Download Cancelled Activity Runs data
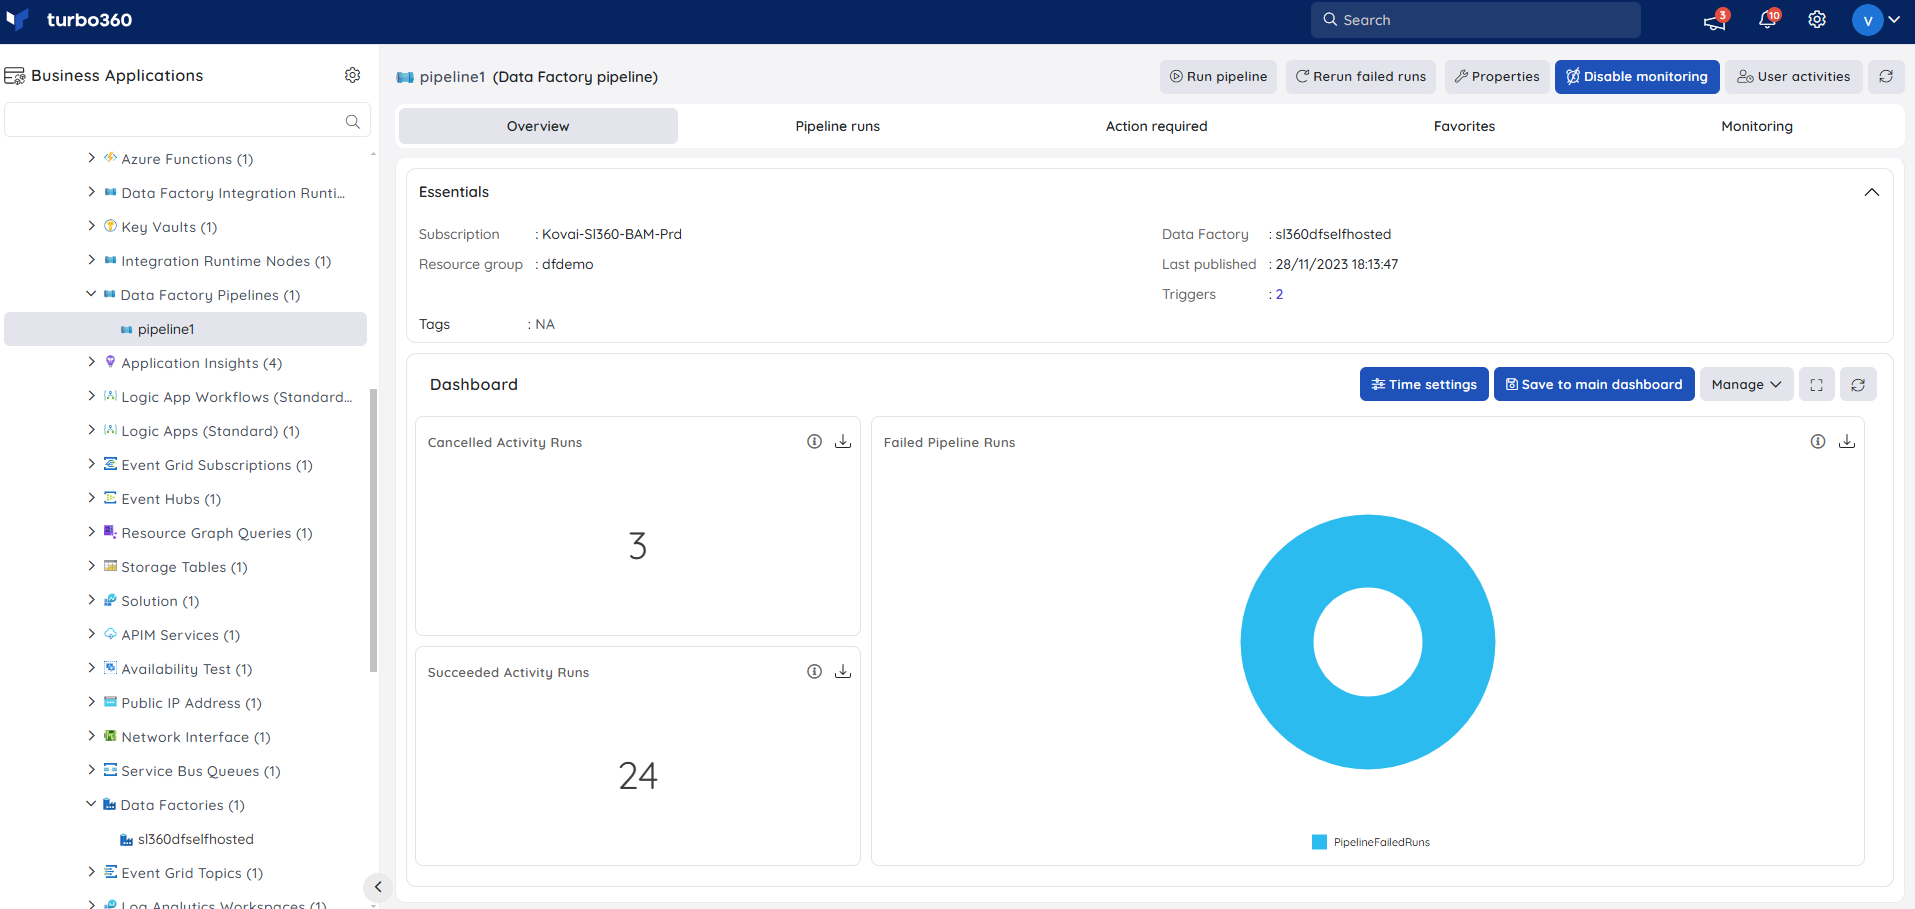Image resolution: width=1915 pixels, height=909 pixels. [x=843, y=441]
